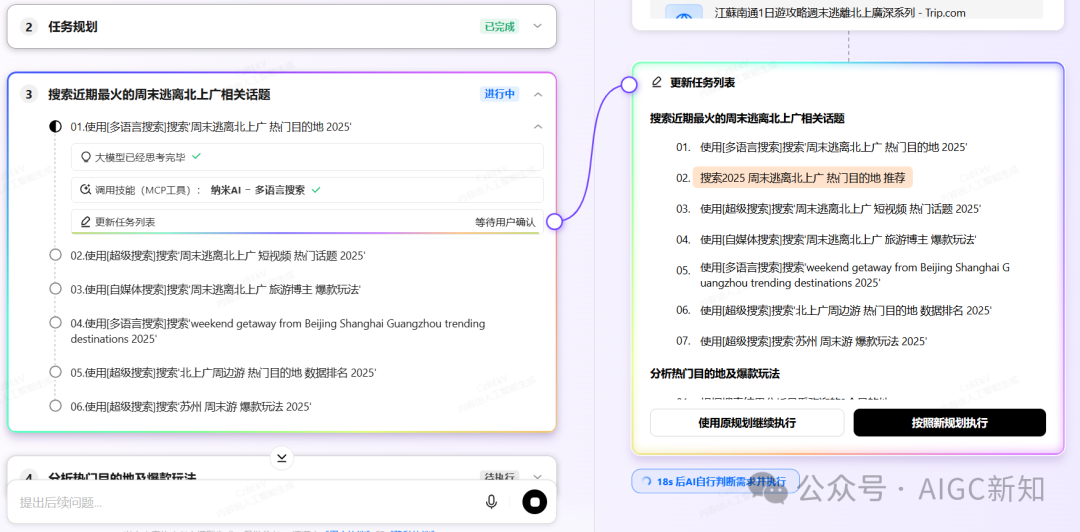
Task: Focus the 提出后续问题 input field
Action: 248,502
